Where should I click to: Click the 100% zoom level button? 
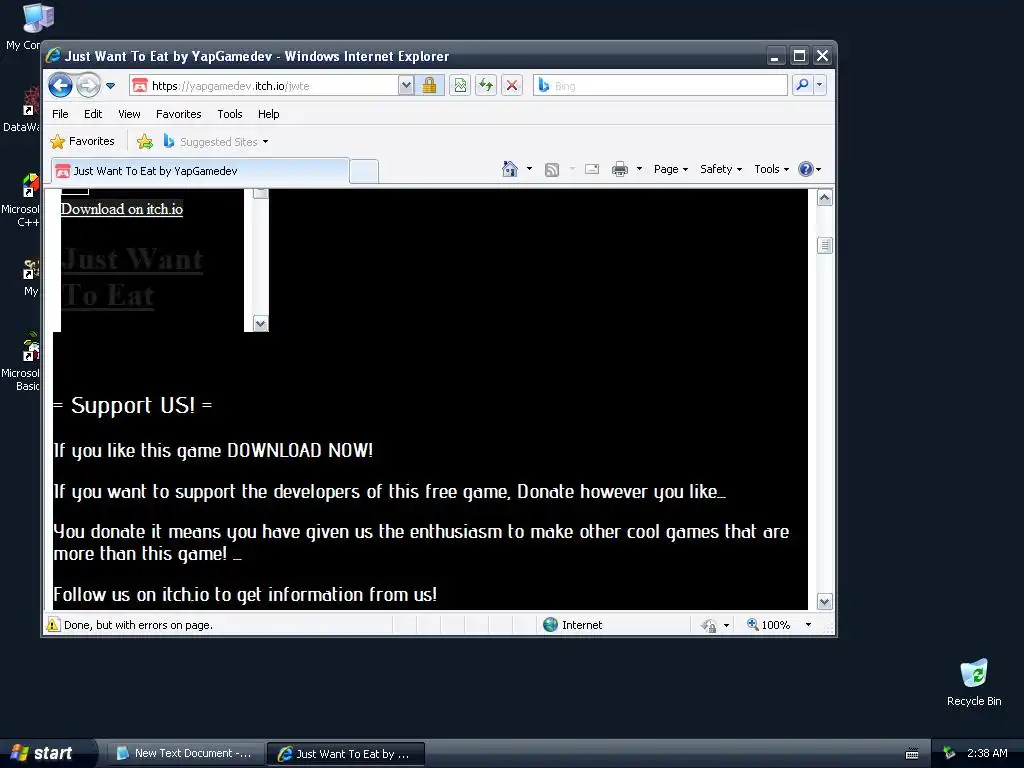pos(769,625)
